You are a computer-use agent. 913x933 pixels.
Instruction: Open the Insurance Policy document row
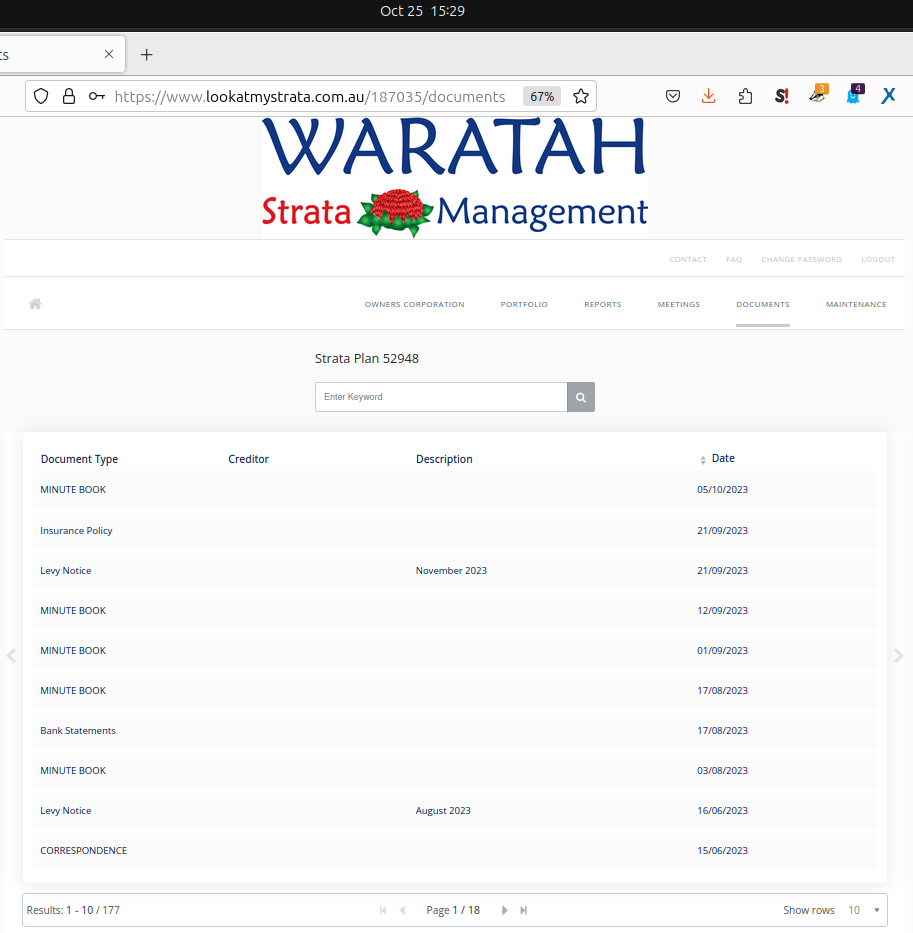[x=76, y=530]
